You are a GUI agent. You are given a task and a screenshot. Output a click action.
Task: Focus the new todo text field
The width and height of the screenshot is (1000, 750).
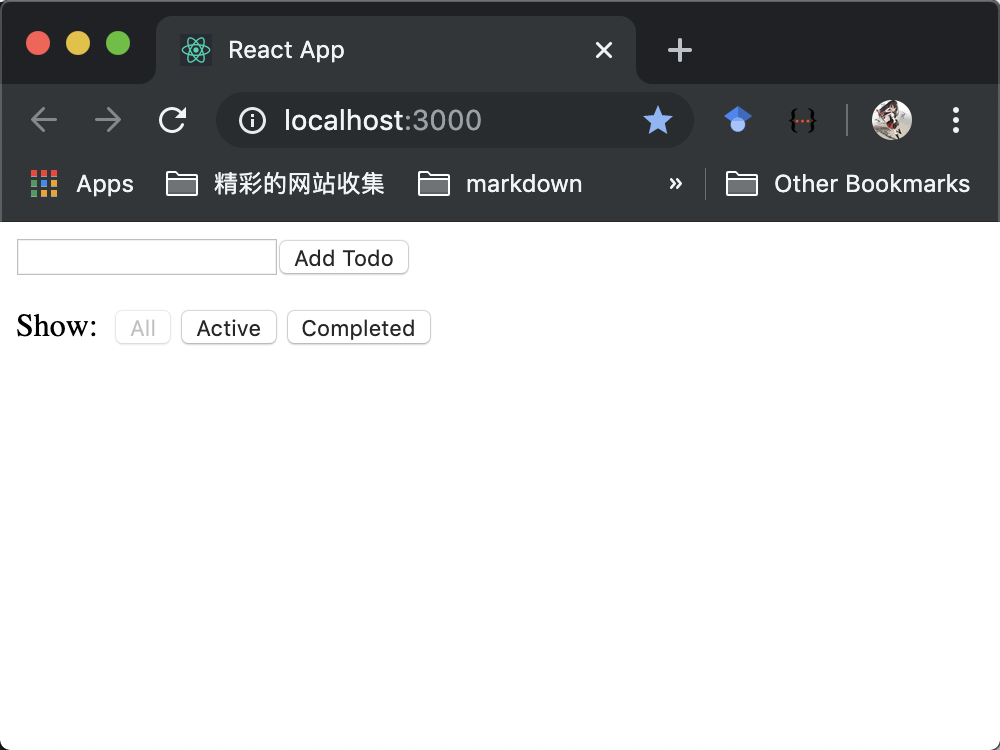click(x=147, y=257)
